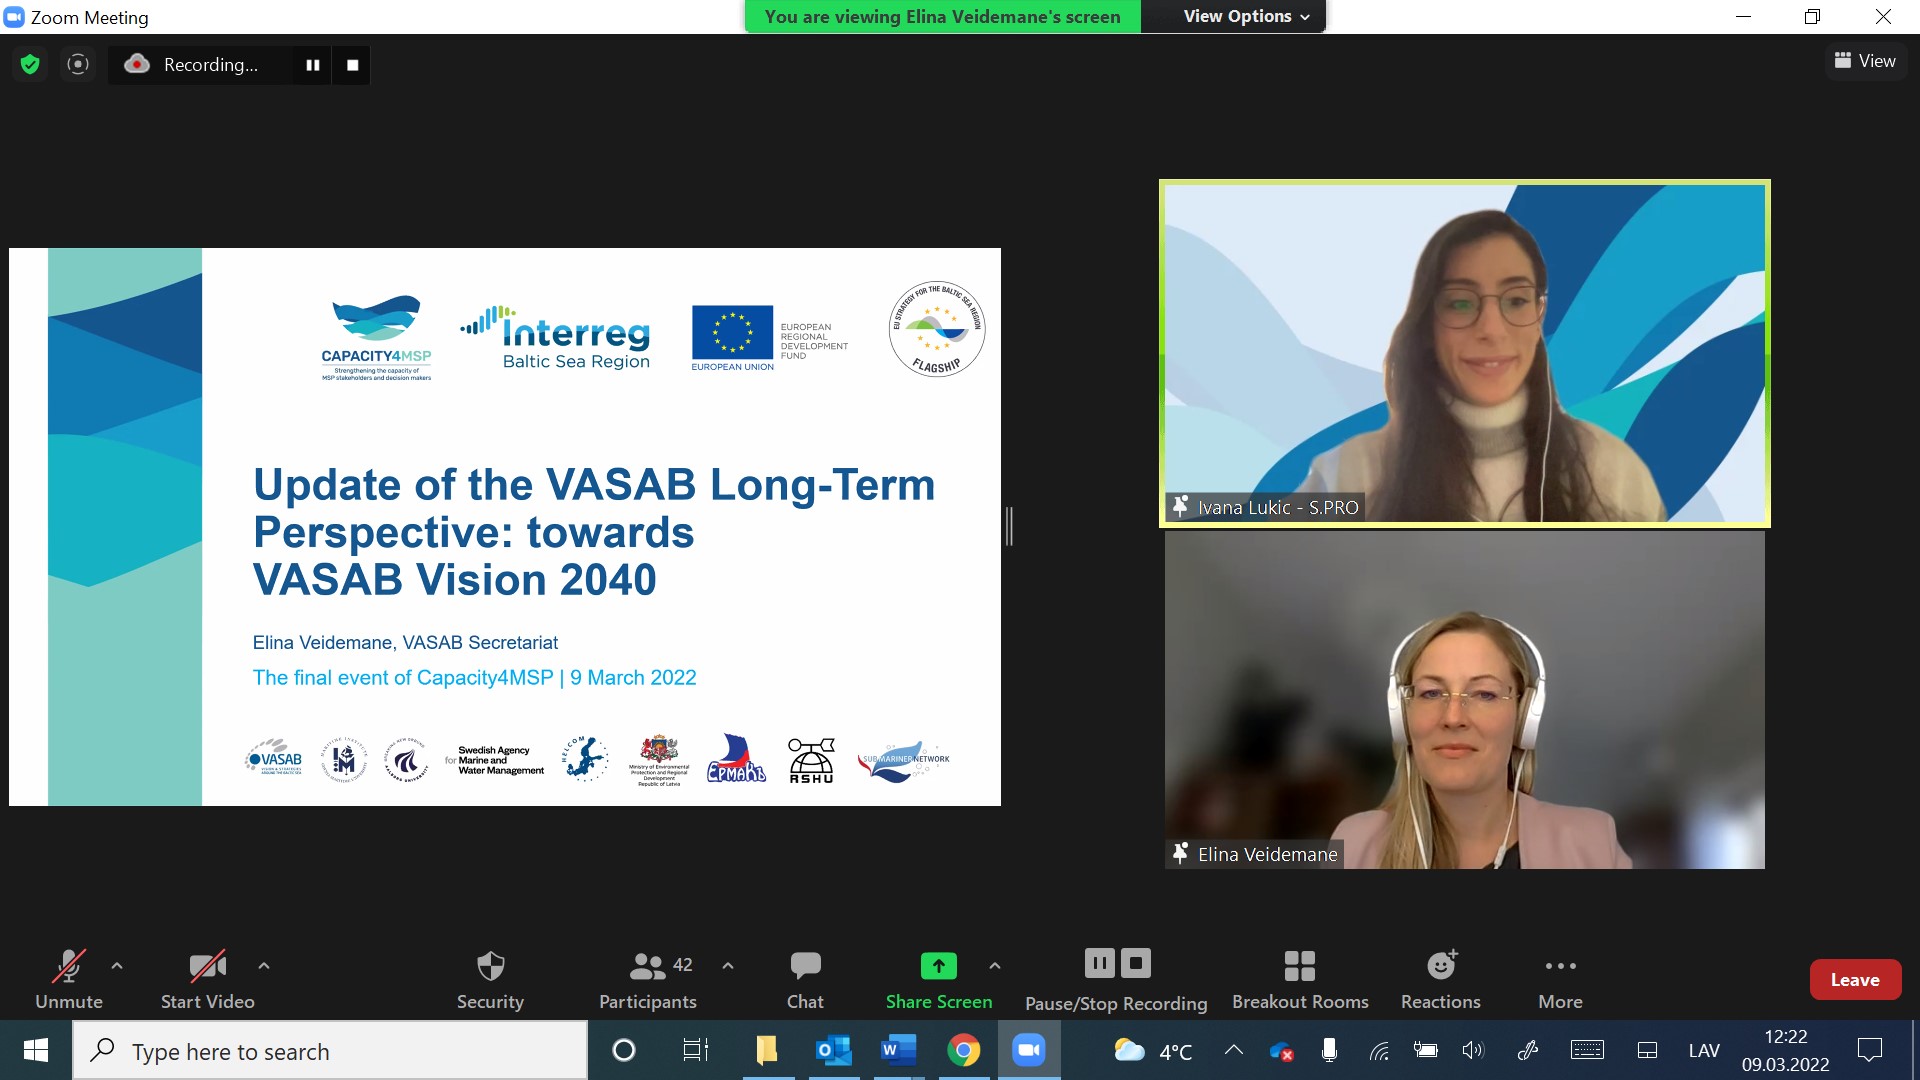Open the Breakout Rooms icon
Screen dimensions: 1920x1080
[x=1299, y=966]
